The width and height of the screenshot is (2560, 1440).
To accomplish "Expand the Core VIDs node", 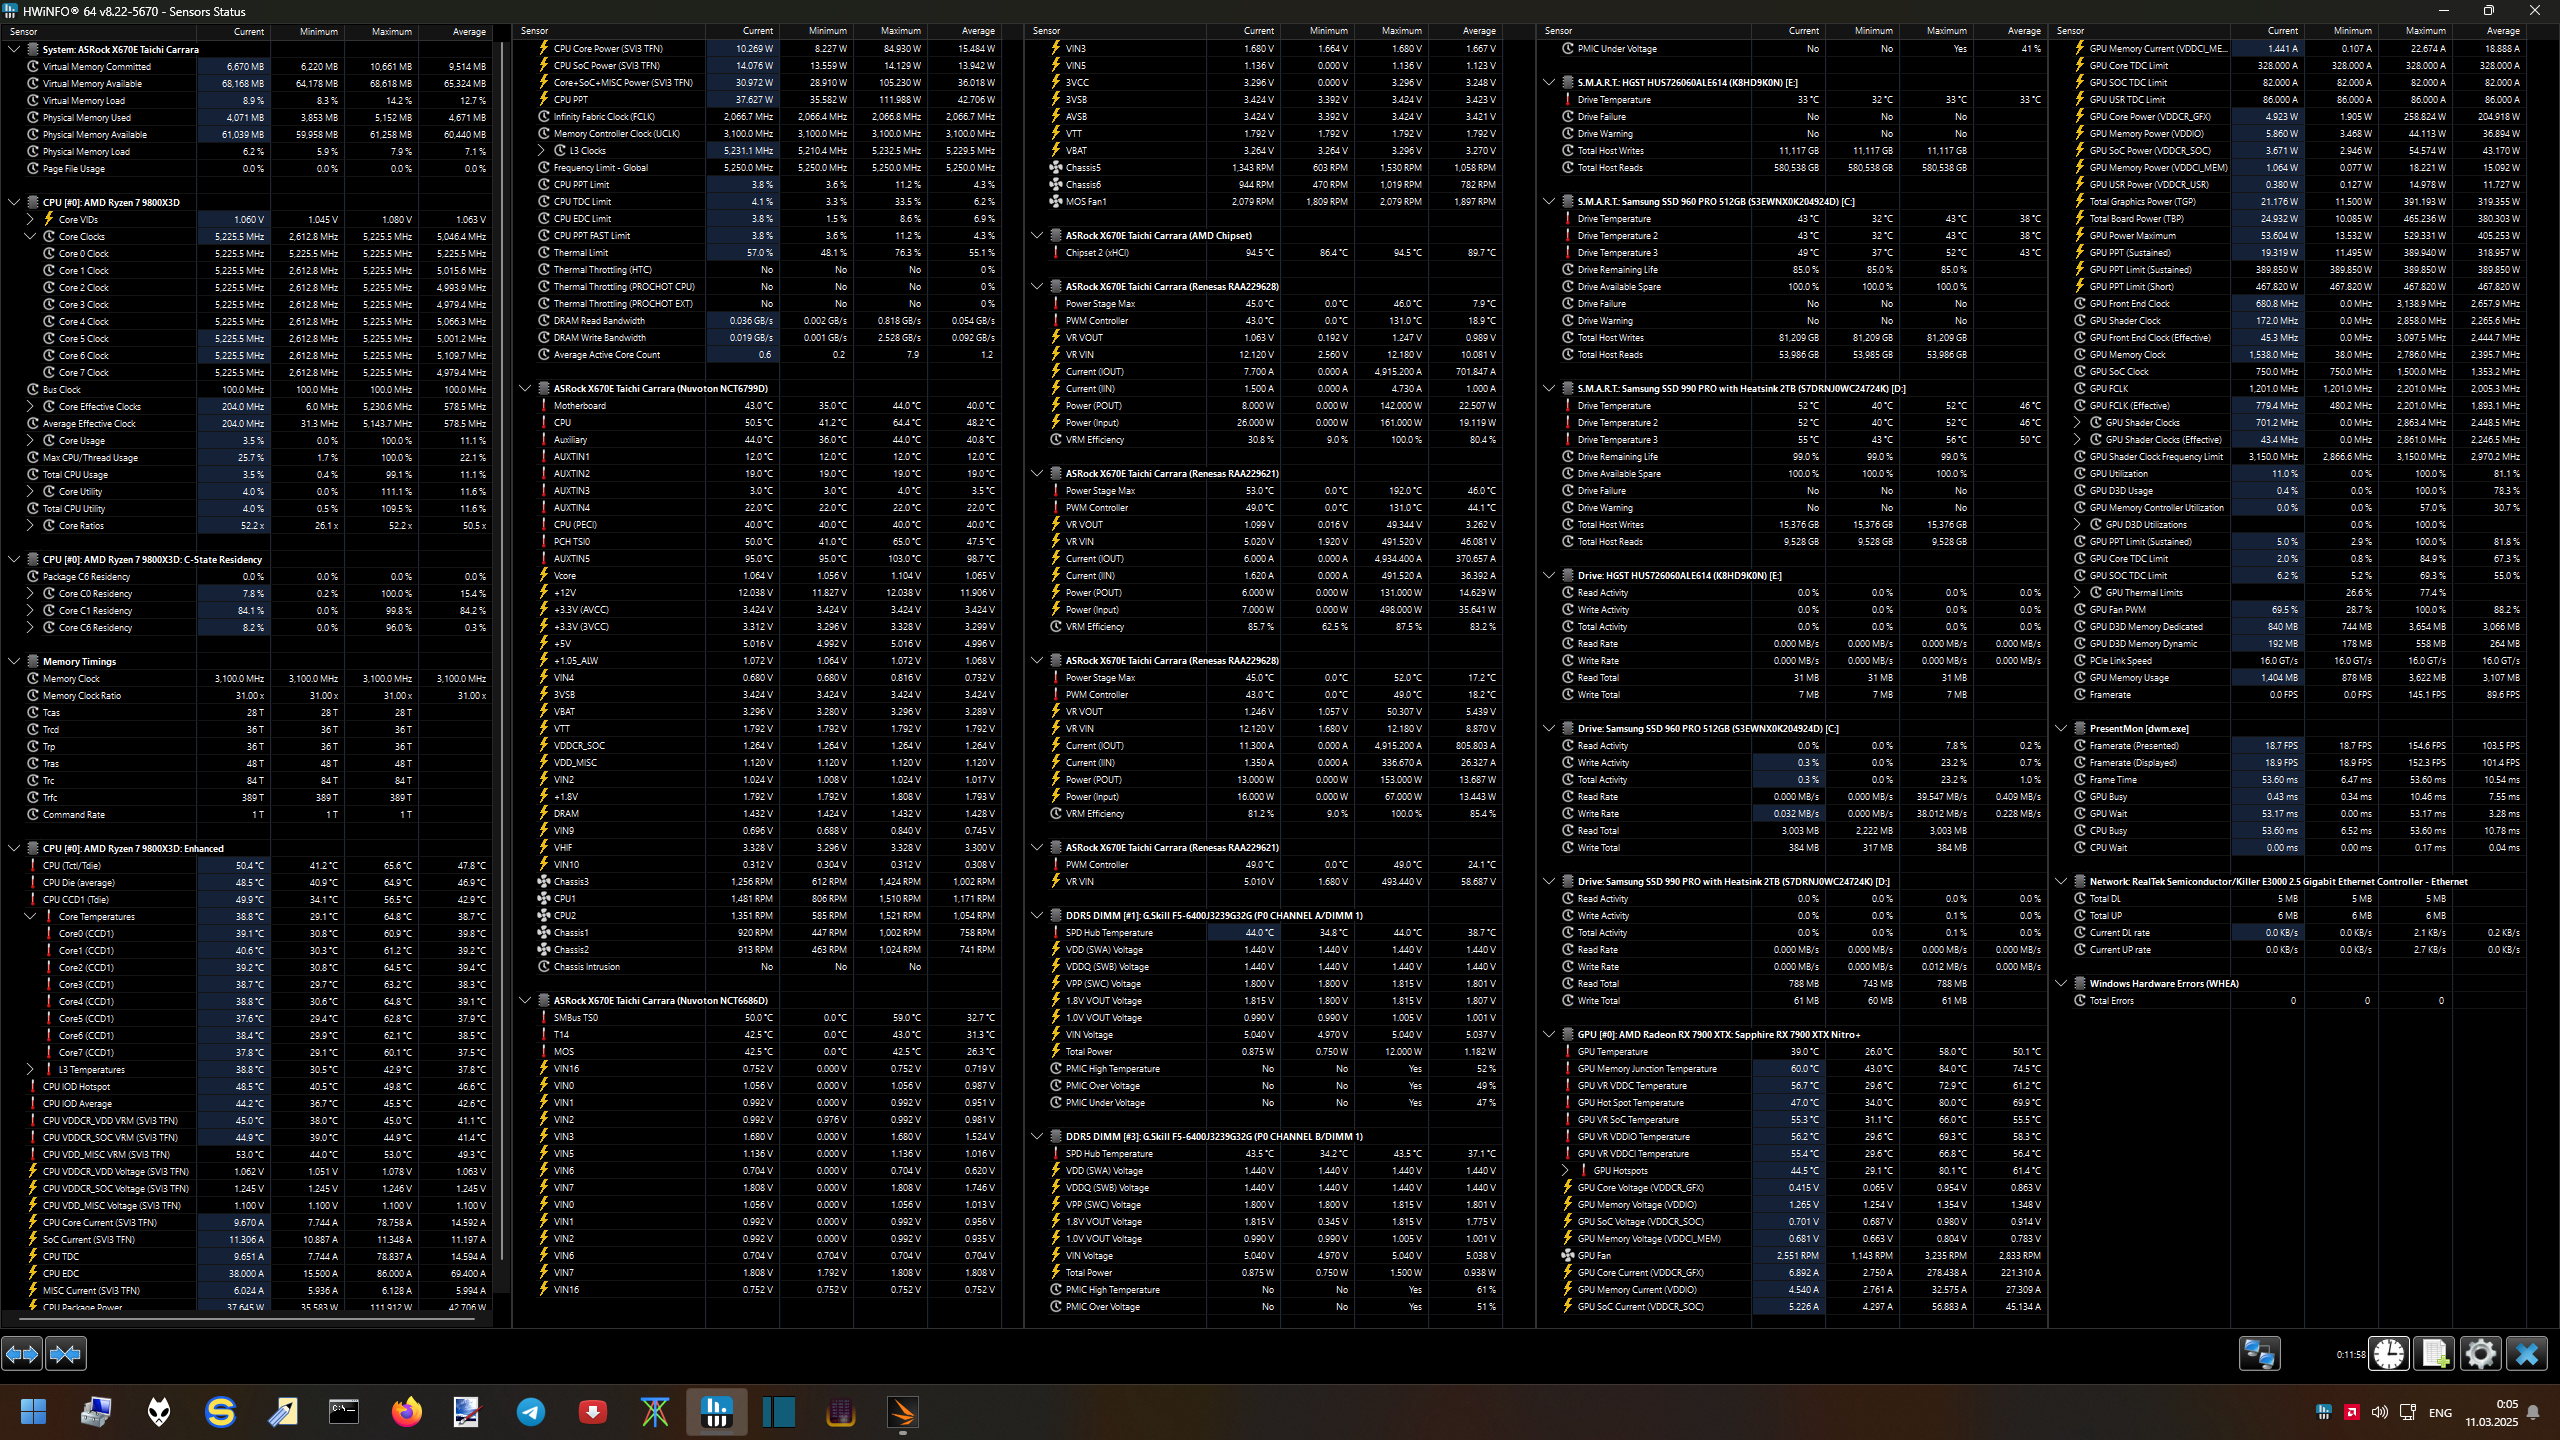I will click(x=30, y=220).
